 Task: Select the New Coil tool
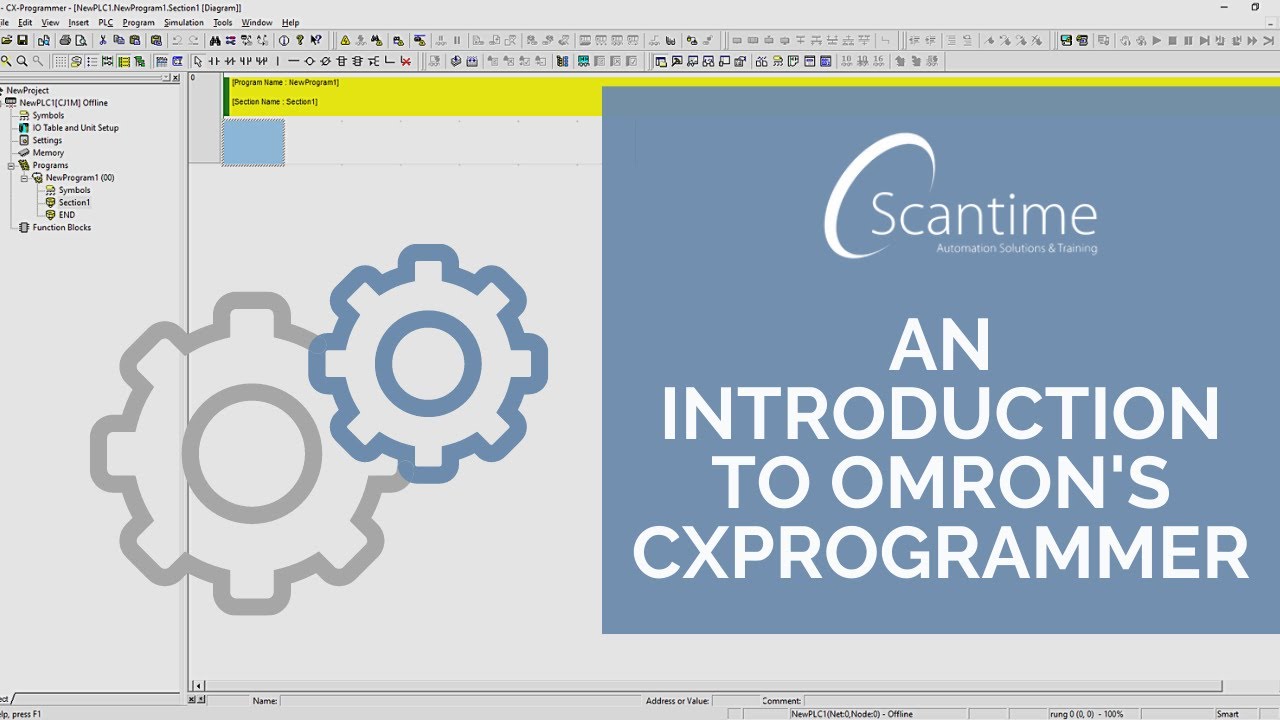tap(309, 61)
